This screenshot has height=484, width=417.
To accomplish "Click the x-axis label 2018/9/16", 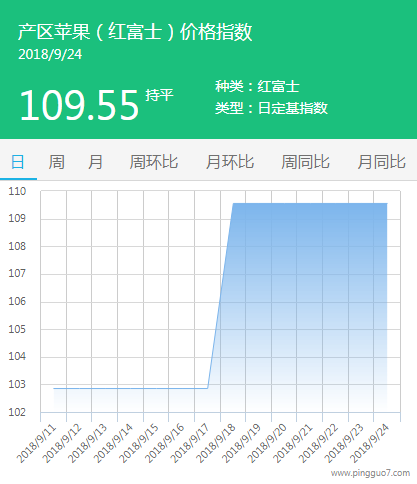I will point(164,443).
